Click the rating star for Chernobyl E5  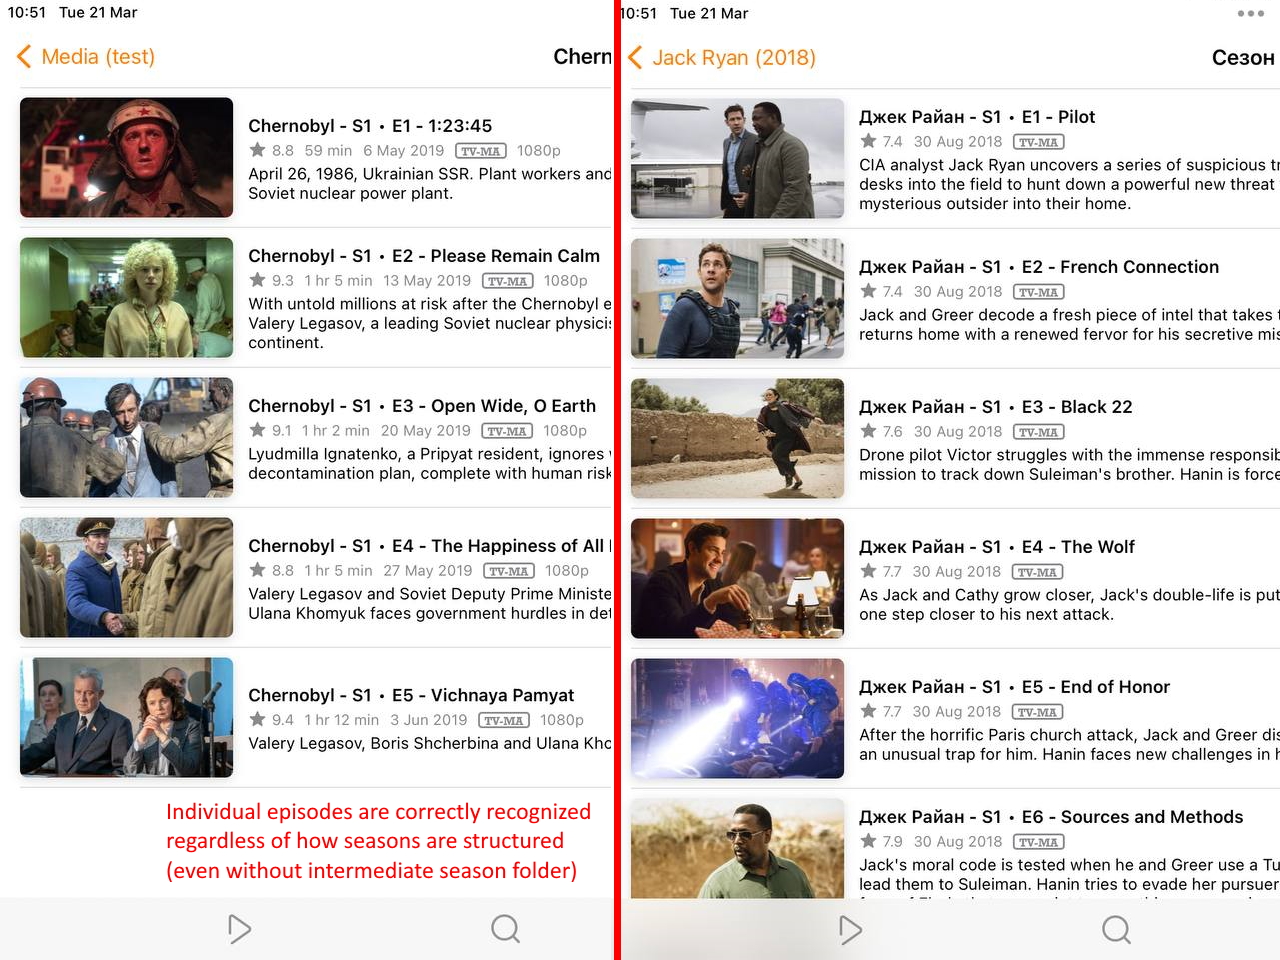coord(257,719)
